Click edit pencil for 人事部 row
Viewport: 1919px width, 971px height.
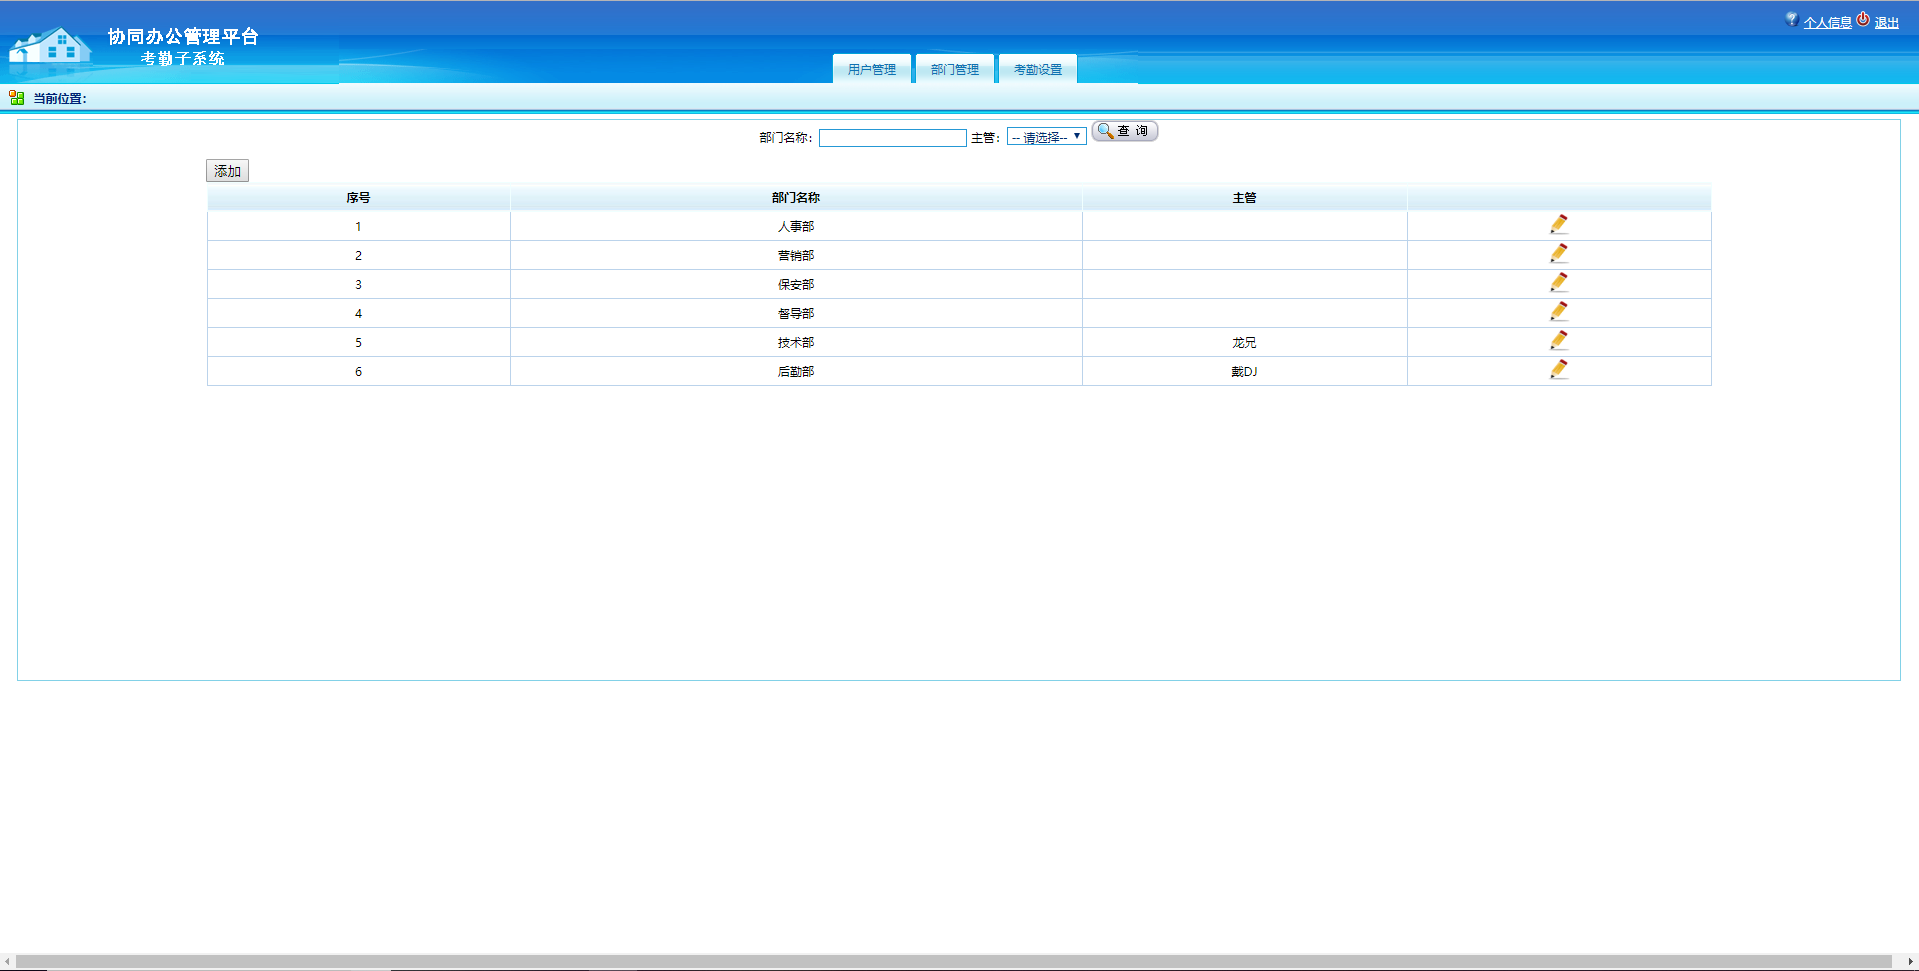1558,225
